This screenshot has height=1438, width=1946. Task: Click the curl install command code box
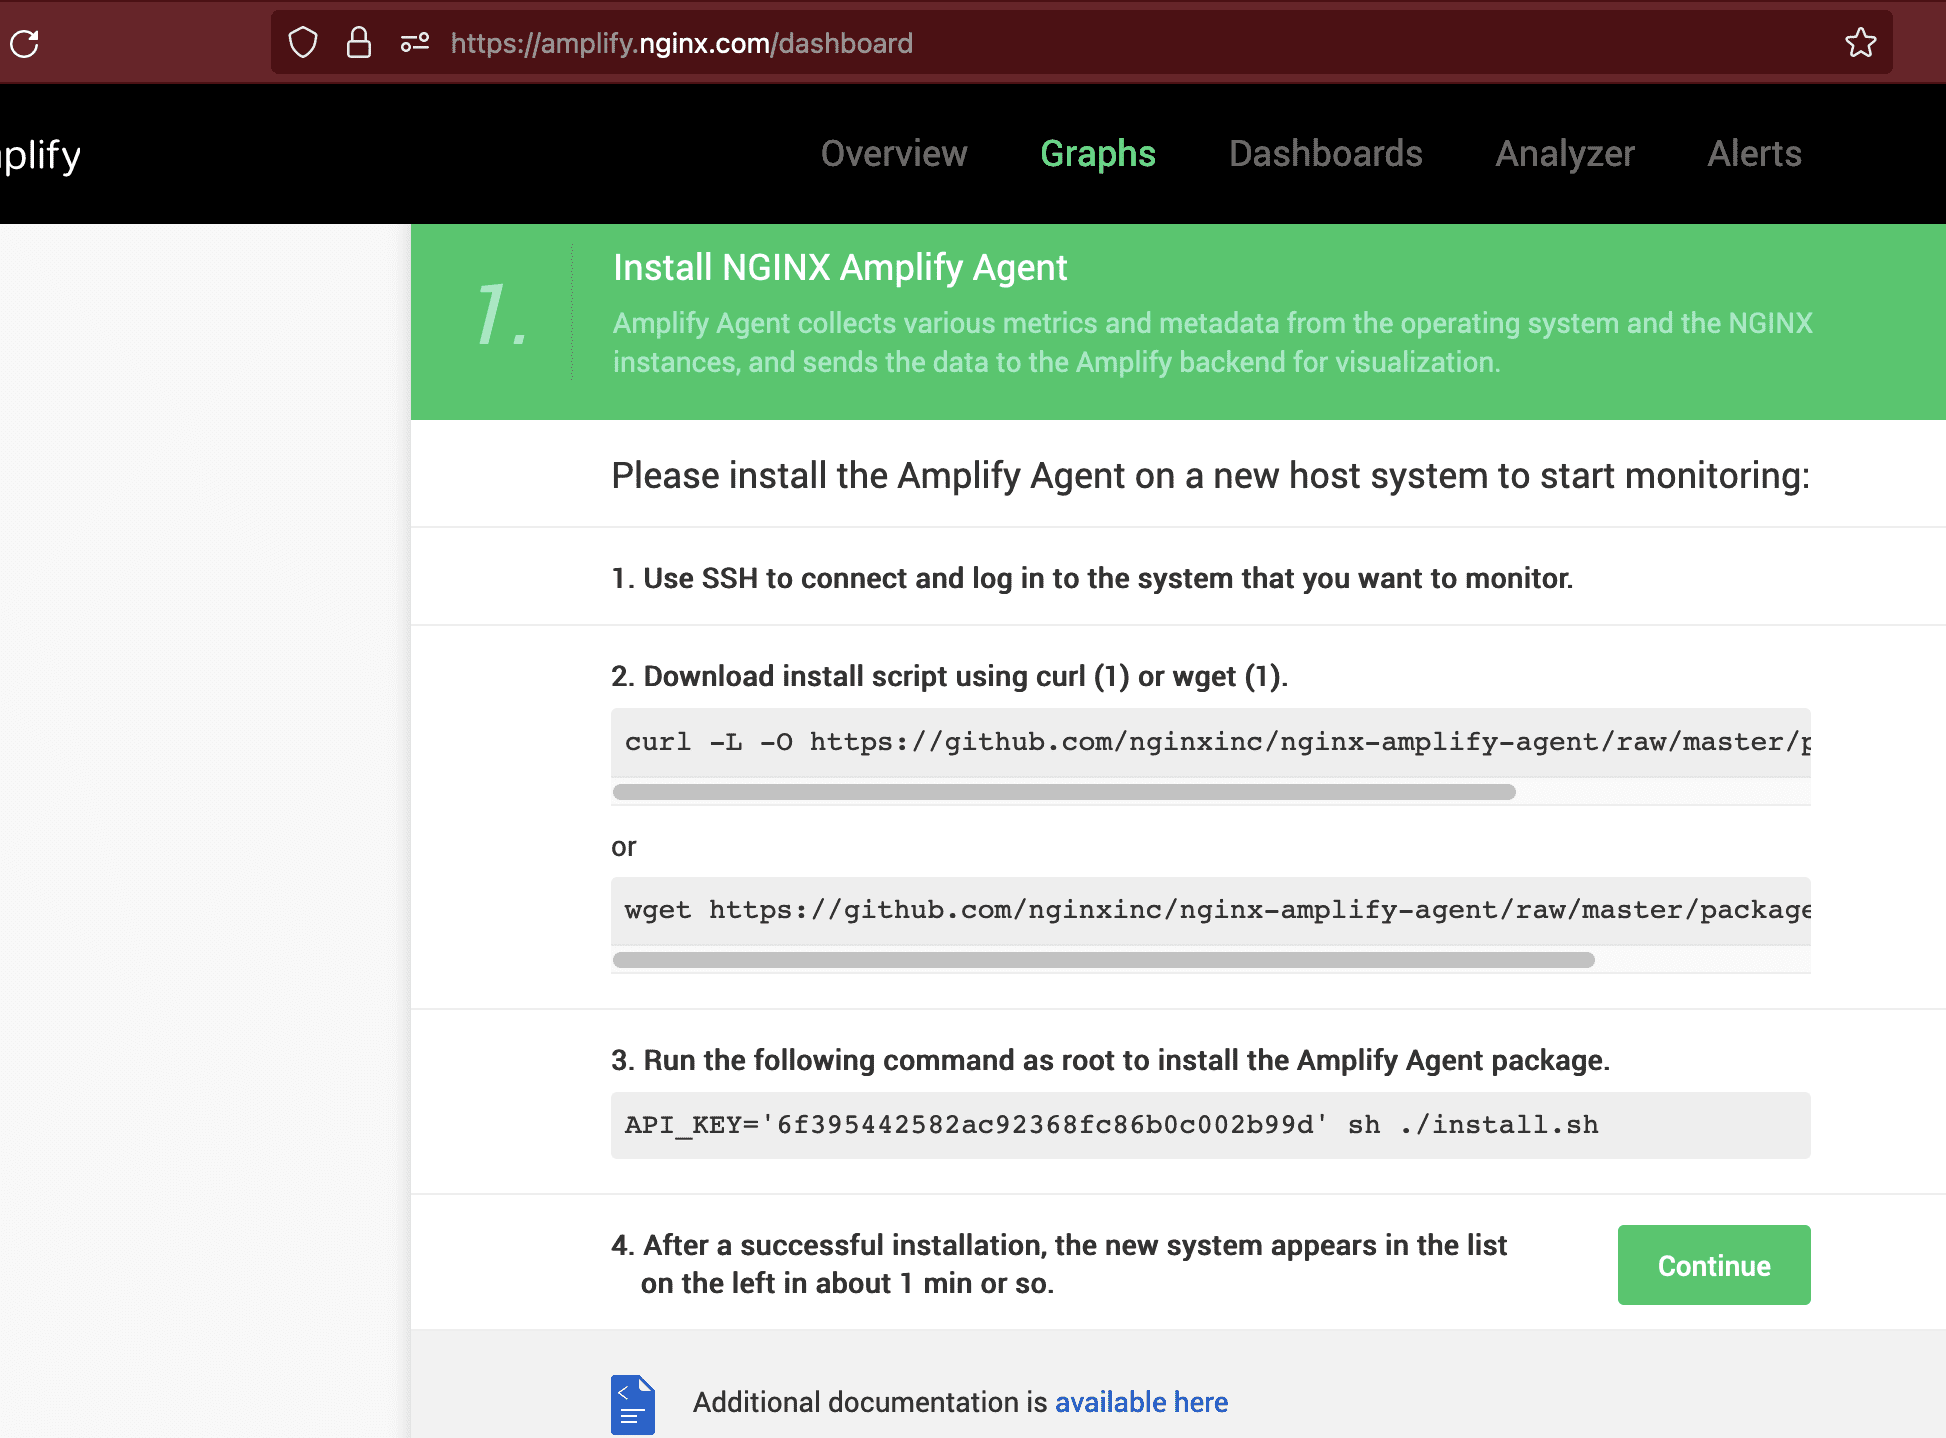click(x=1210, y=742)
